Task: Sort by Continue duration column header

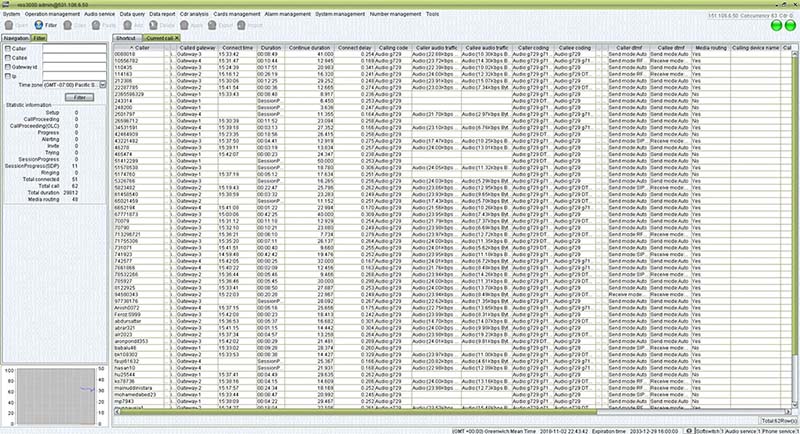Action: (x=309, y=47)
